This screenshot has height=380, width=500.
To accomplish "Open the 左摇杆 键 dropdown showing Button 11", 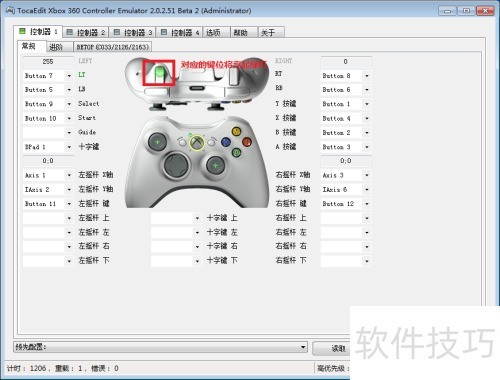I will click(x=48, y=204).
